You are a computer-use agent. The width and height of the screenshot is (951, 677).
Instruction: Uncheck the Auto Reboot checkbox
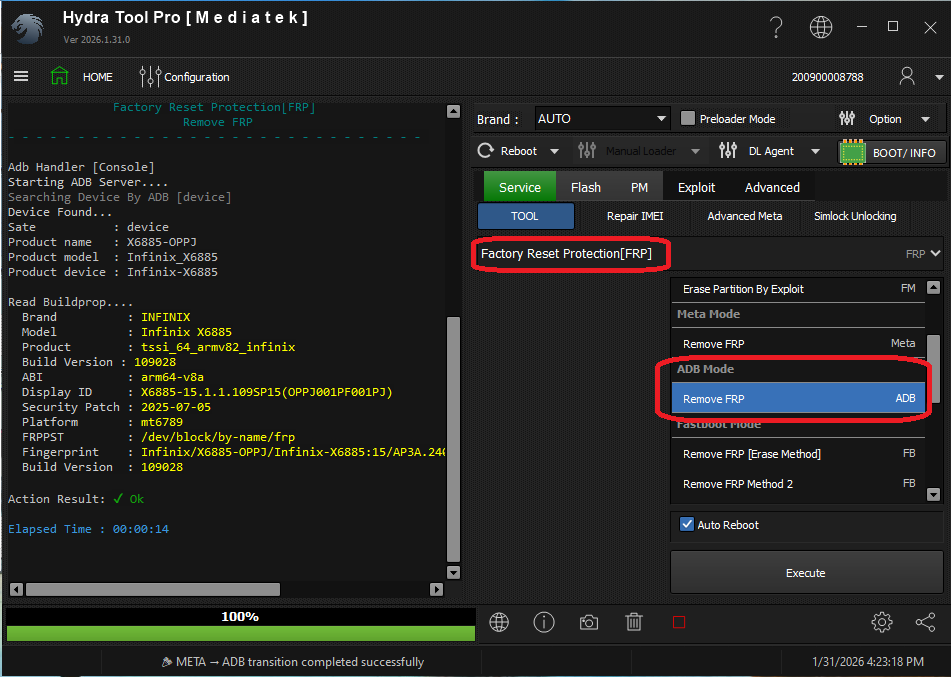pyautogui.click(x=687, y=524)
